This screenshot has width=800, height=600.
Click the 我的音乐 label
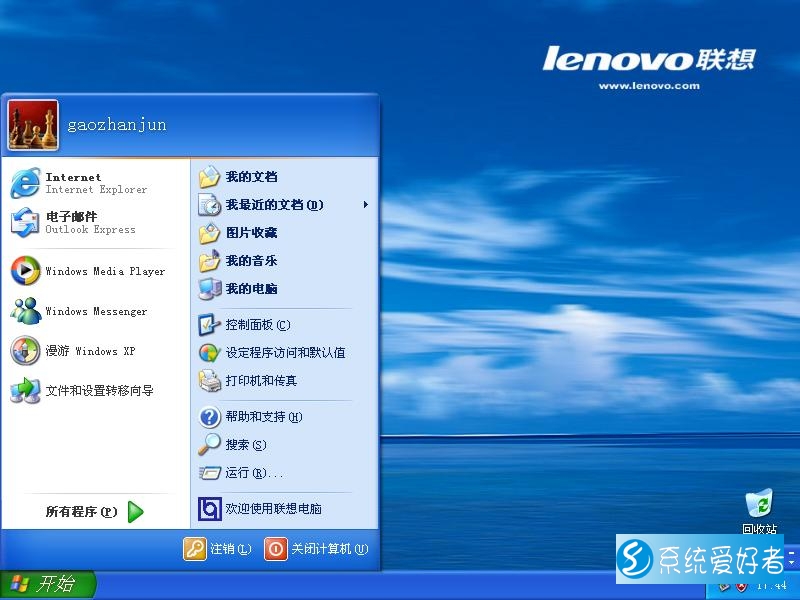(252, 261)
